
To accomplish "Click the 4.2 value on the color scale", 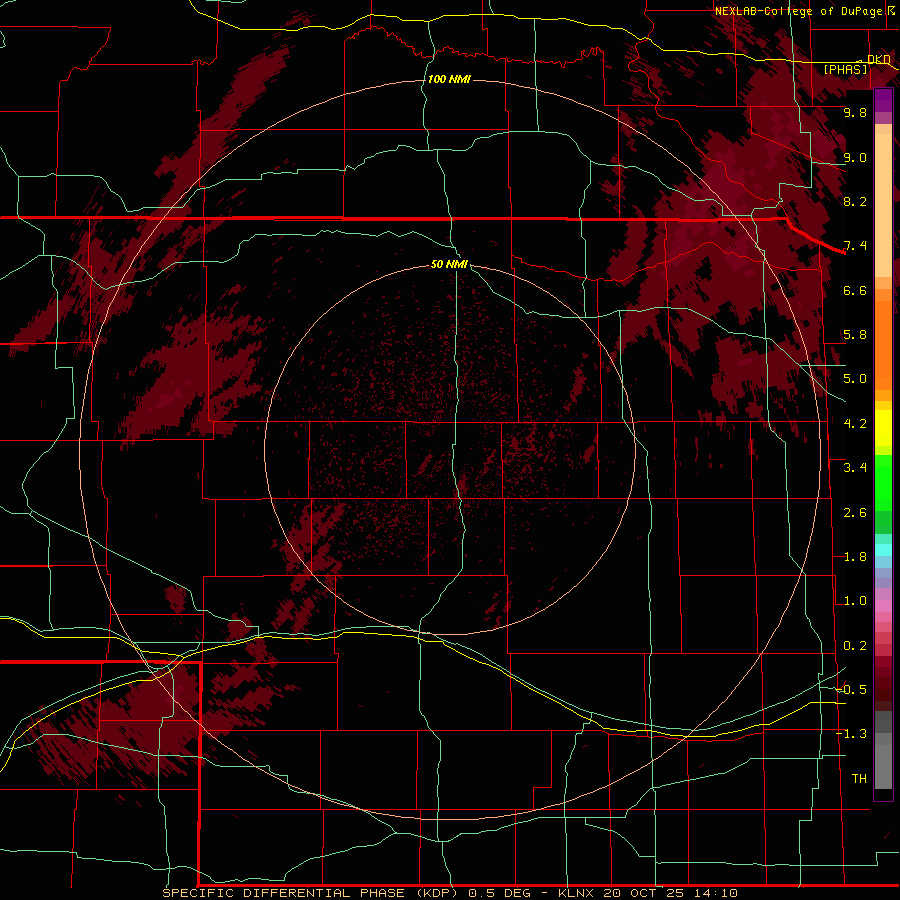I will [855, 424].
